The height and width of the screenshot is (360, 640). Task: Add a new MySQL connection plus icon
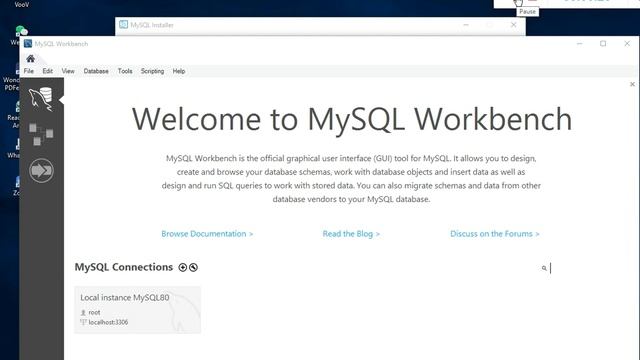(x=183, y=267)
